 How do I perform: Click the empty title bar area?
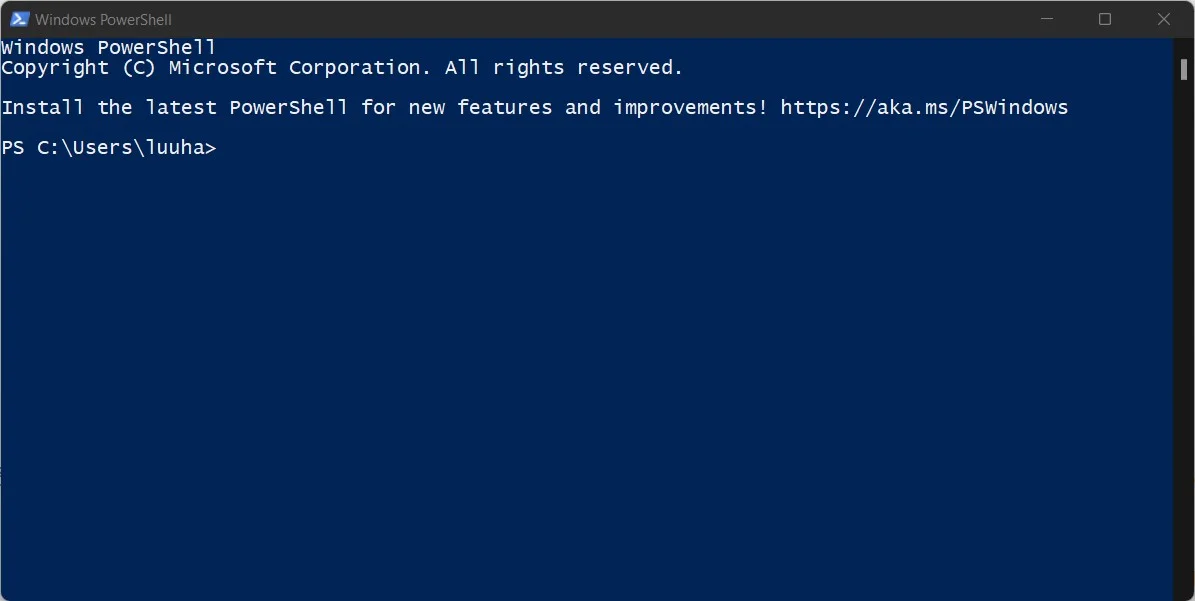pyautogui.click(x=594, y=19)
